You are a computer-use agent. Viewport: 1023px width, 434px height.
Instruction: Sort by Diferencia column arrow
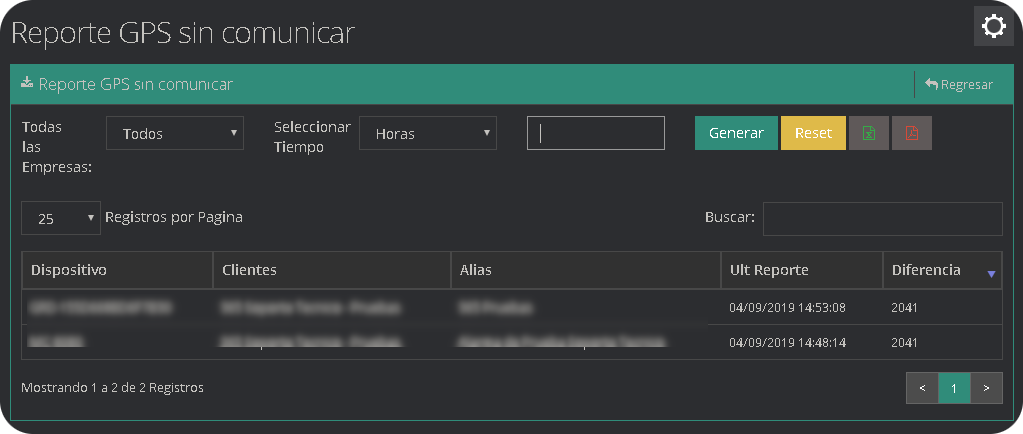click(991, 273)
